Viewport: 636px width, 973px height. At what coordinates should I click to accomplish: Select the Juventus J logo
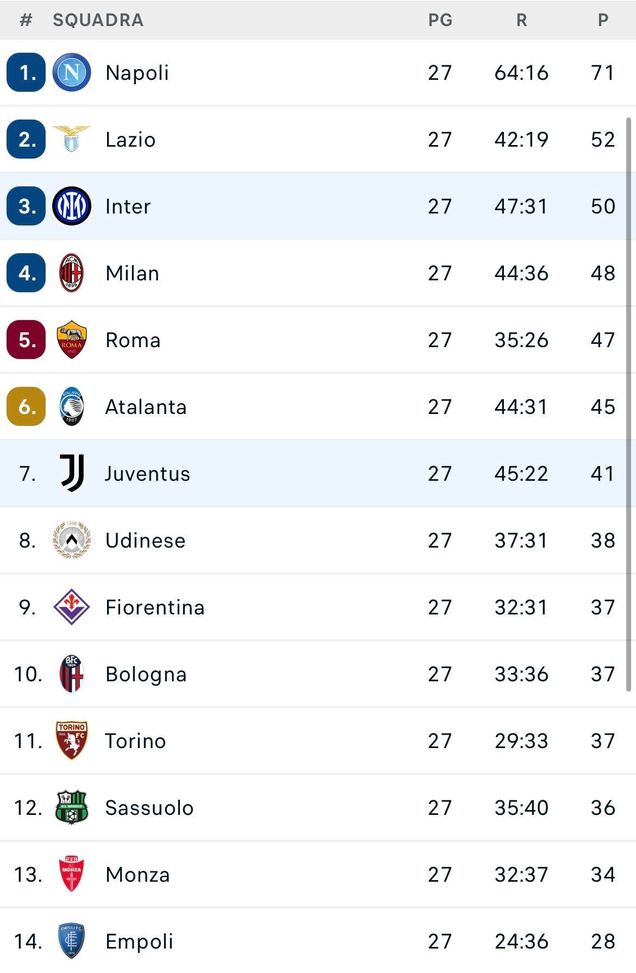[70, 474]
